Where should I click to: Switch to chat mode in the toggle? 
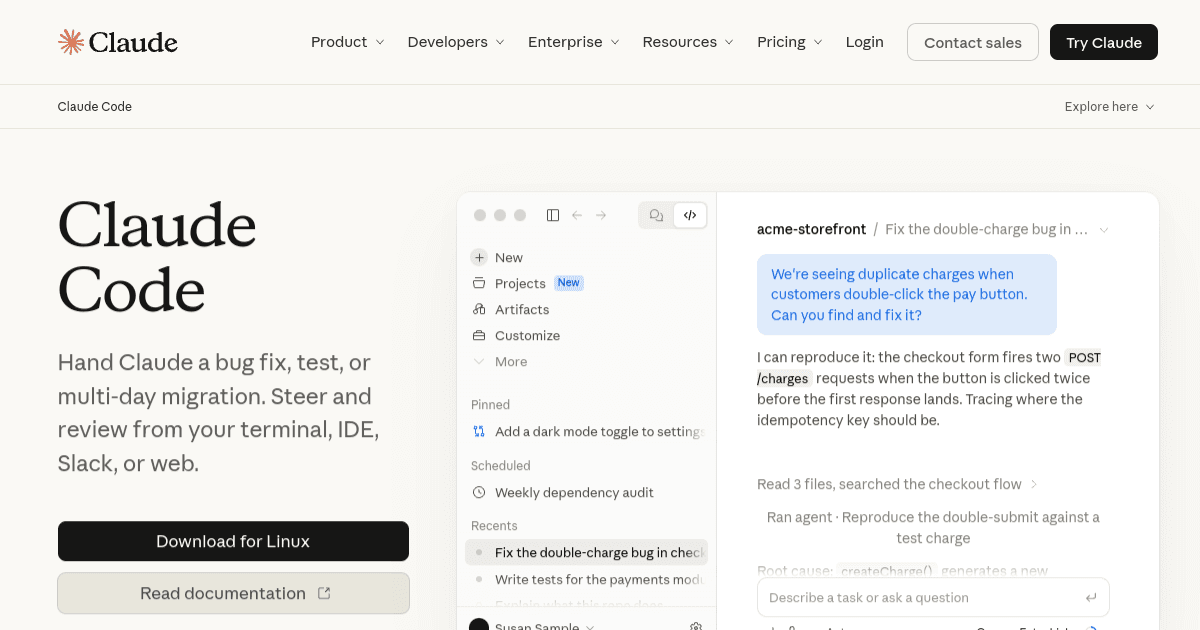(656, 215)
